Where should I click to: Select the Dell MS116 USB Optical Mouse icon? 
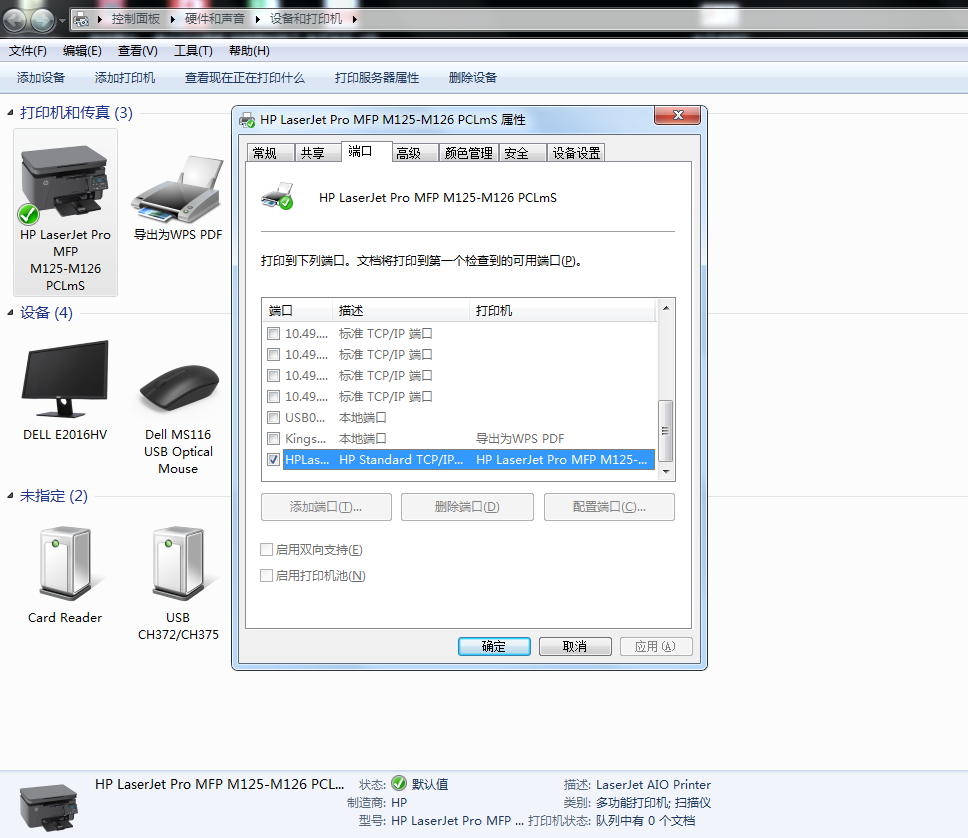pos(177,384)
